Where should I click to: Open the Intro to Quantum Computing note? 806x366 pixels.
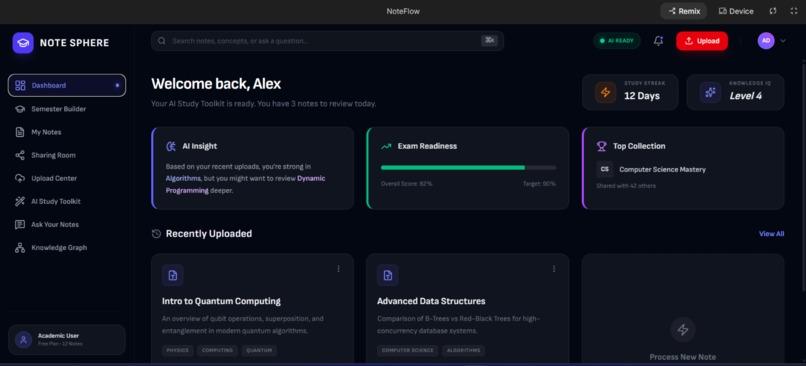click(x=221, y=301)
